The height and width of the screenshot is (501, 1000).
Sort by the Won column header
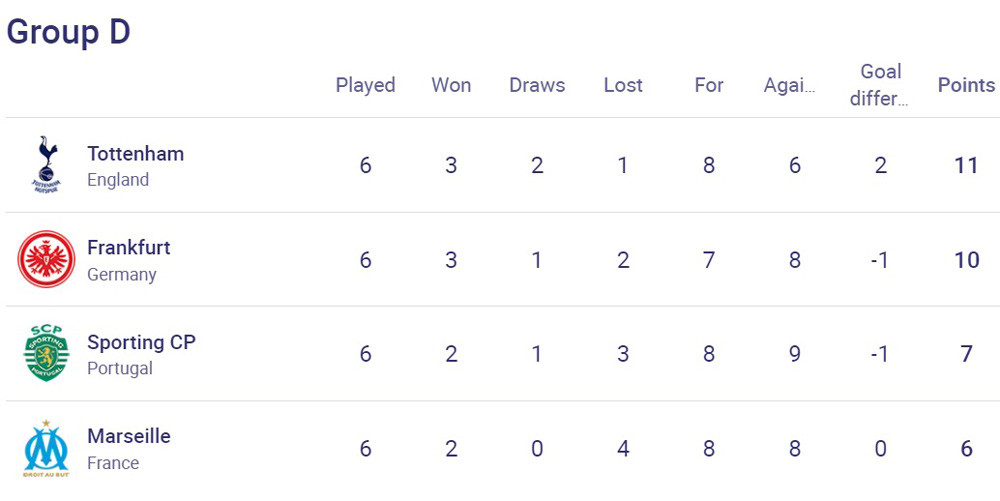pos(451,85)
